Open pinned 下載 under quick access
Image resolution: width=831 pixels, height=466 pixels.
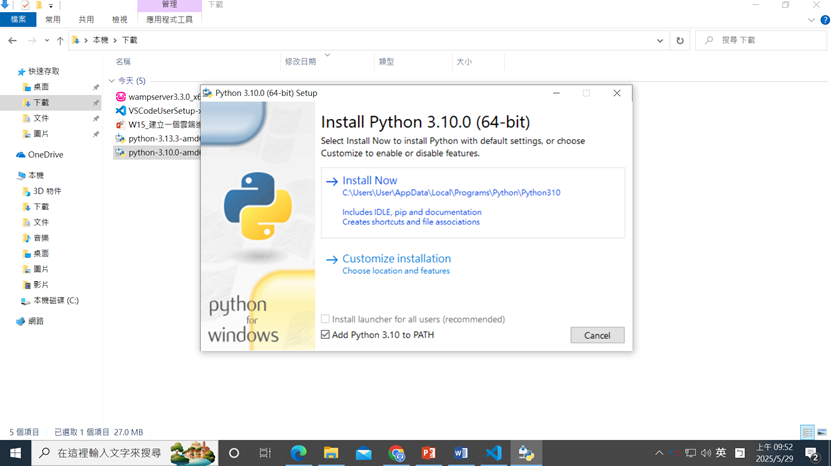[x=41, y=102]
